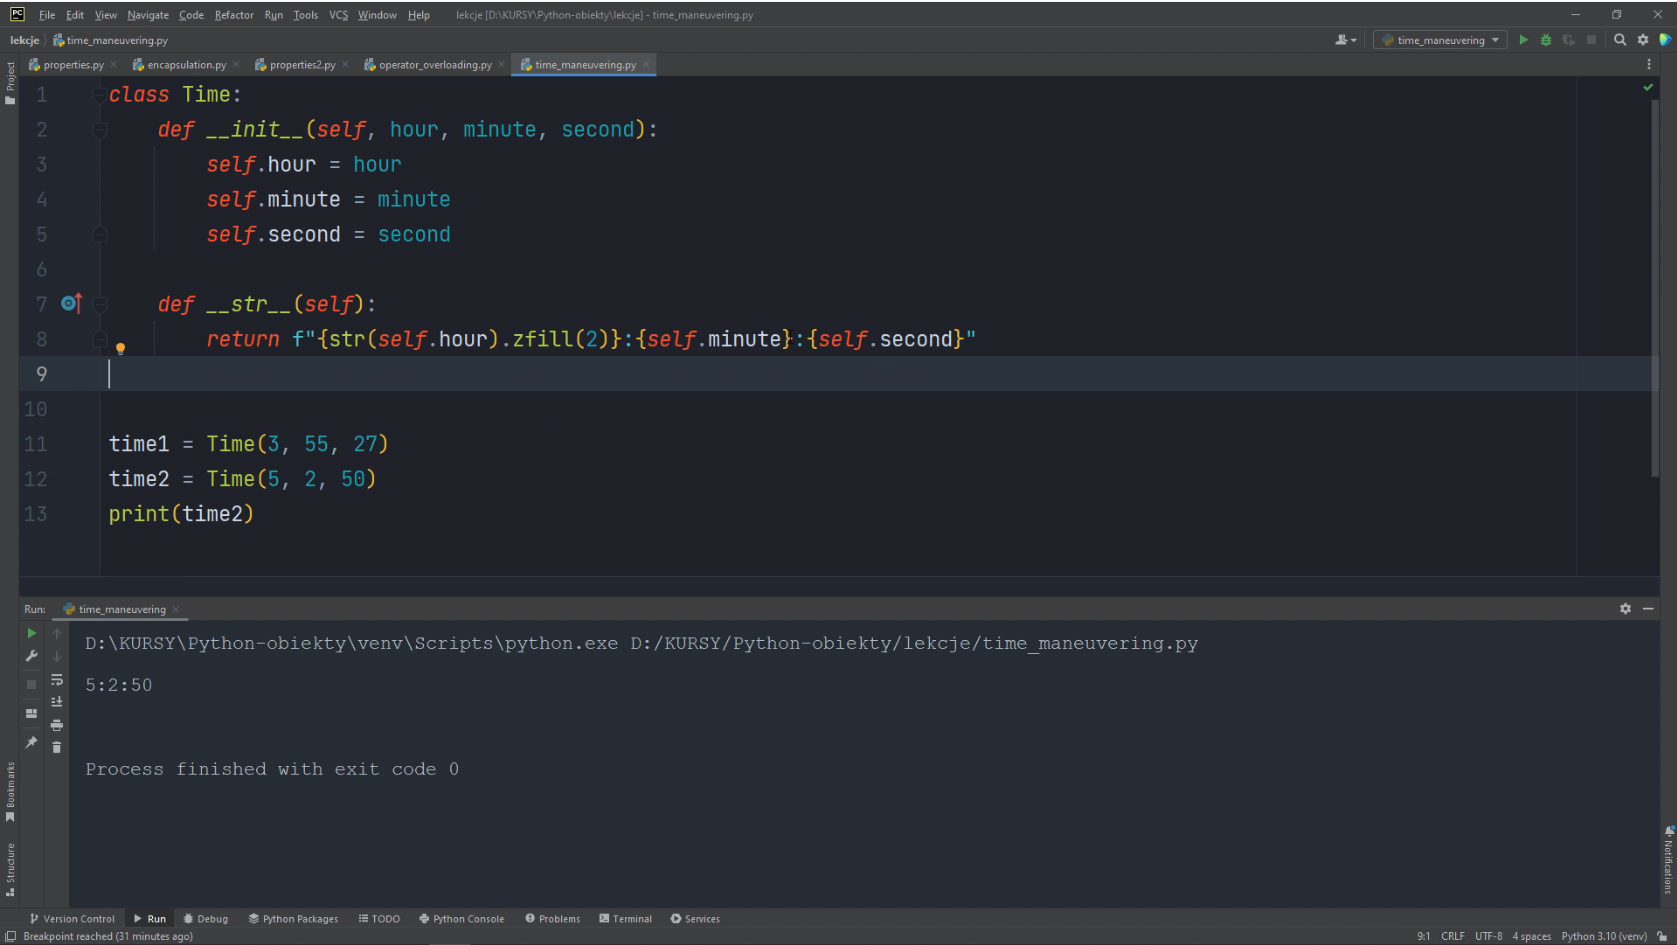Click the green Debug bug icon in top toolbar
Image resolution: width=1677 pixels, height=945 pixels.
pyautogui.click(x=1545, y=40)
